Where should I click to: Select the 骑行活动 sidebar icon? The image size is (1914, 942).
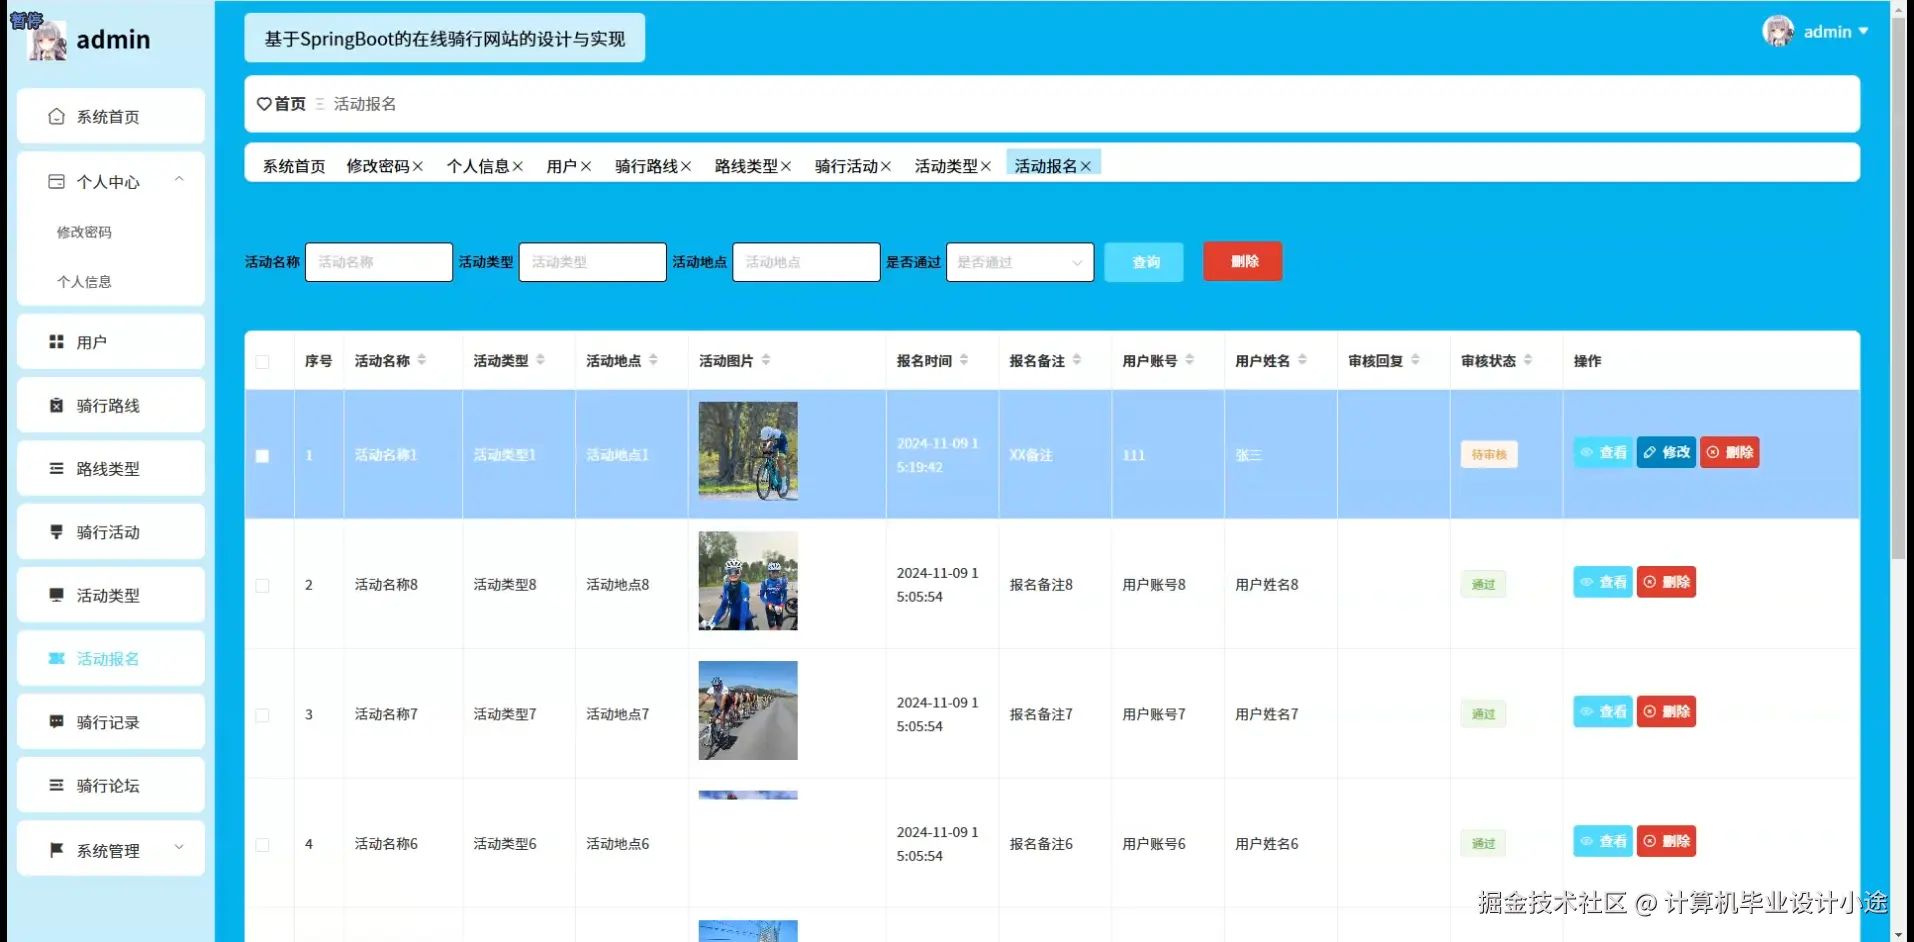pos(57,531)
